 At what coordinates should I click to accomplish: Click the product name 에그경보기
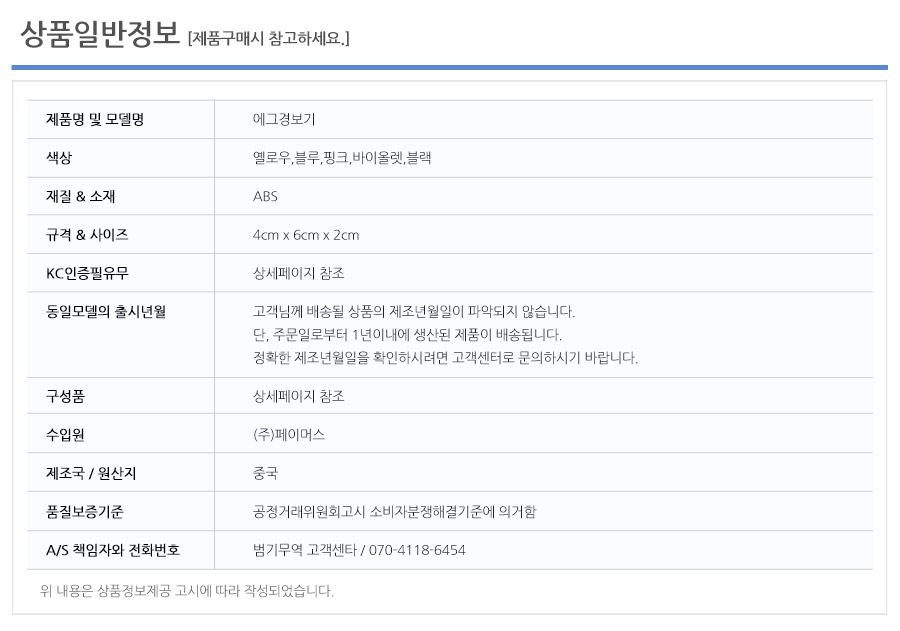tap(284, 119)
